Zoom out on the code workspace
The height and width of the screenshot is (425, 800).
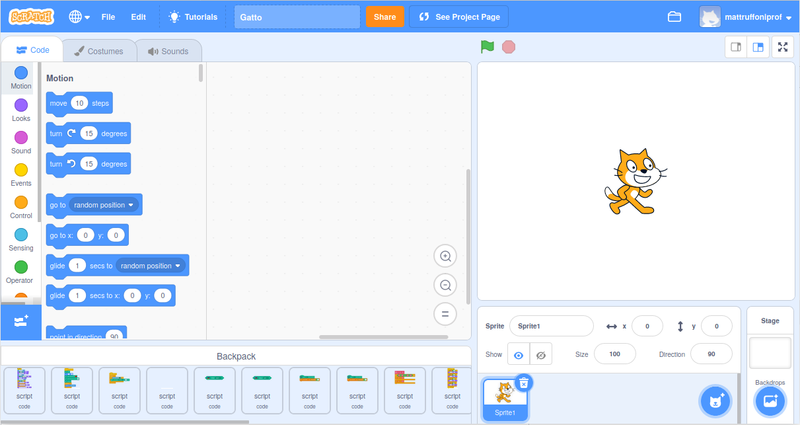click(446, 285)
